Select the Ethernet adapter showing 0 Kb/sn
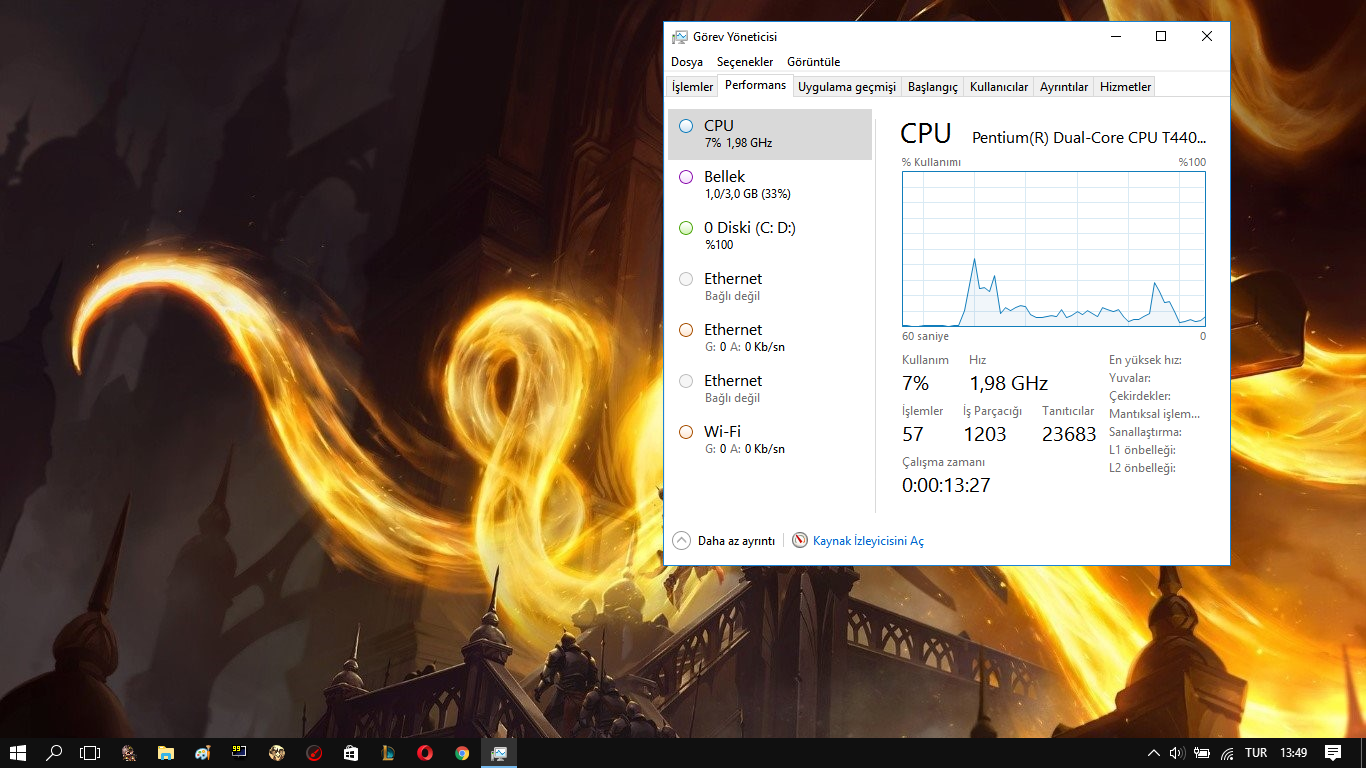This screenshot has width=1366, height=768. click(x=770, y=338)
